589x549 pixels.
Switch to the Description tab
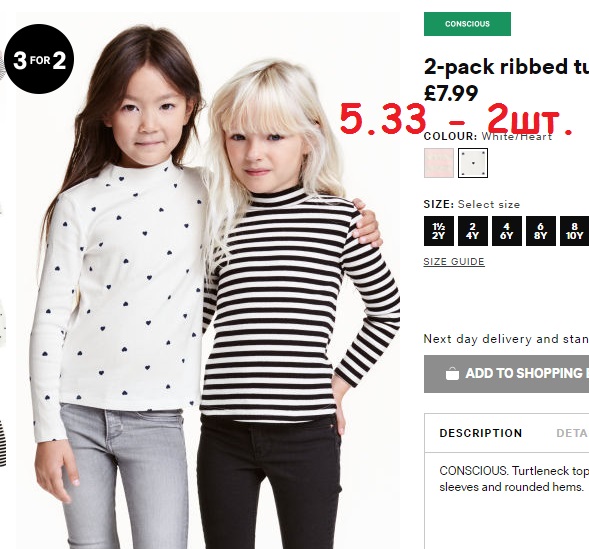click(481, 433)
